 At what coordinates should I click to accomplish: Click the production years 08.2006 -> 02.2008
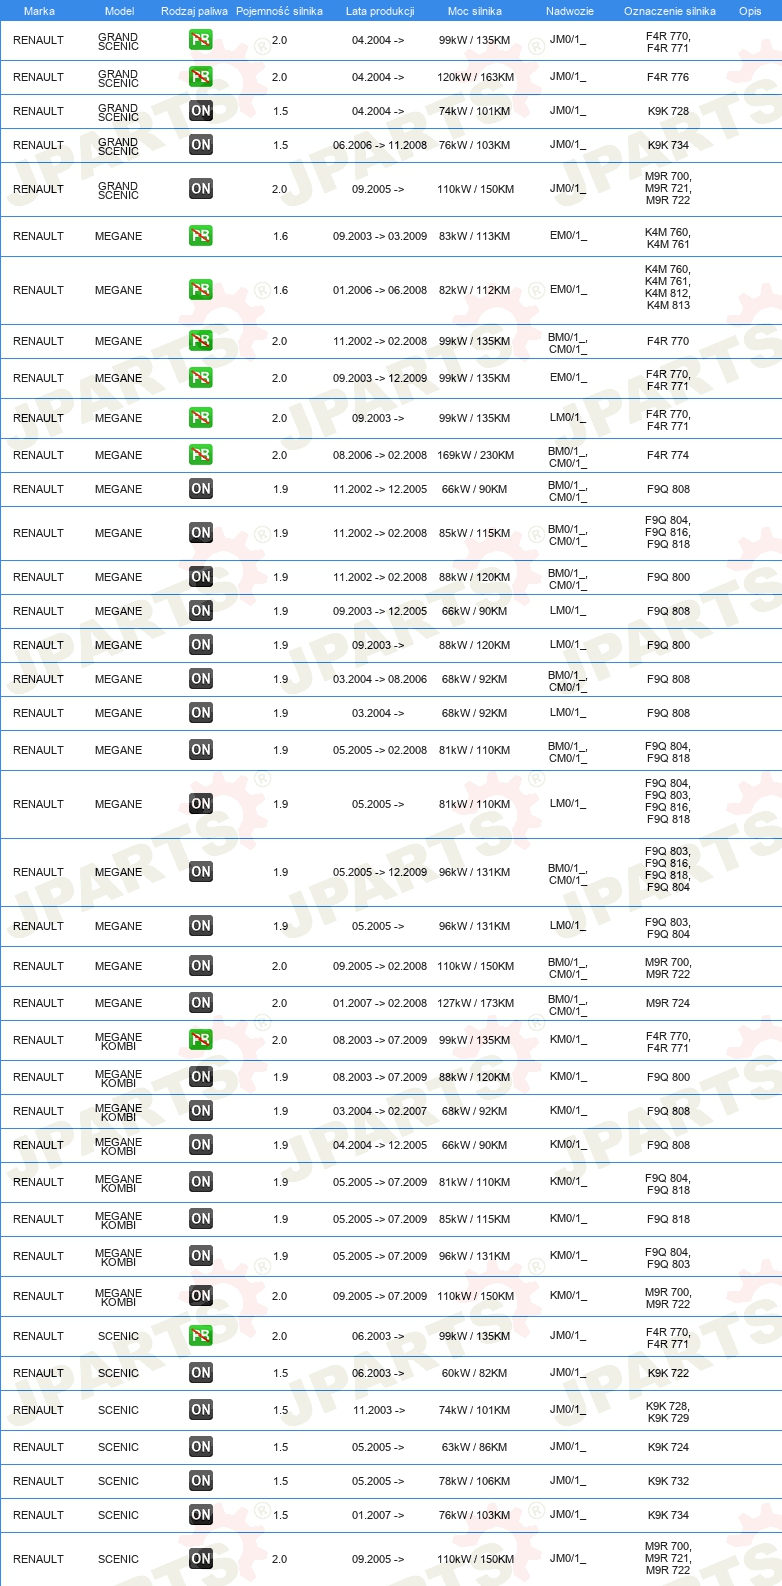[x=380, y=455]
